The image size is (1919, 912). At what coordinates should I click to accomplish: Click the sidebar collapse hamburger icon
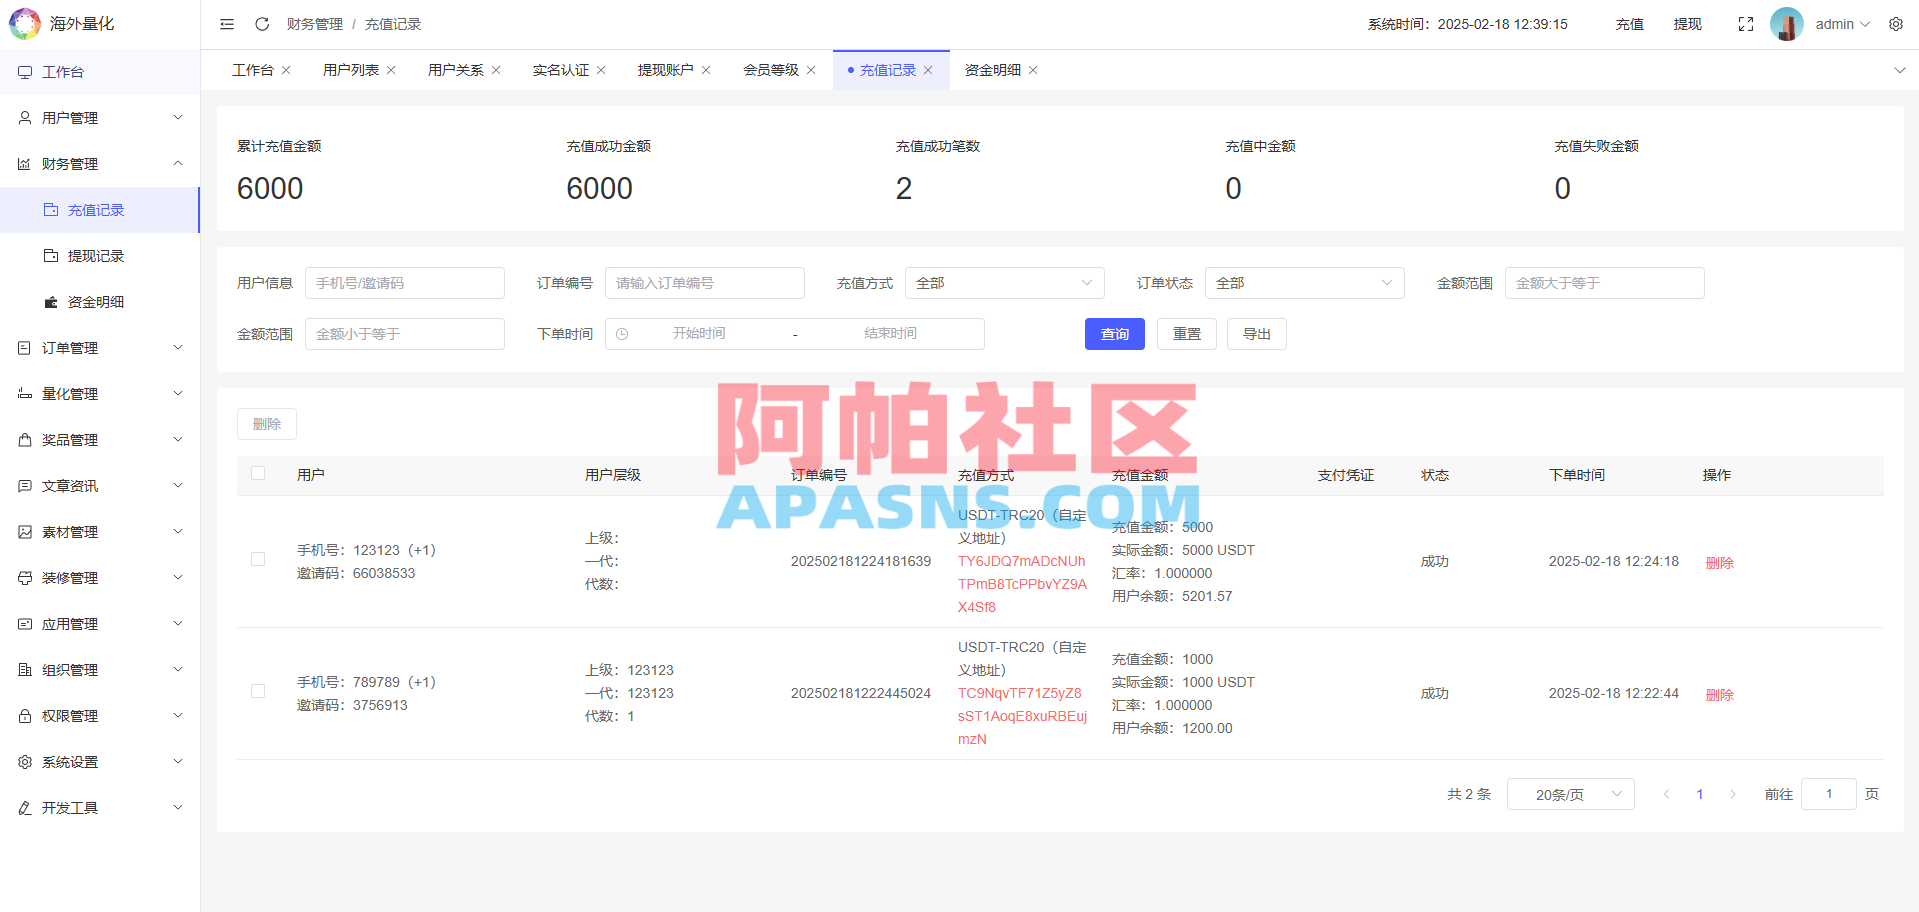[226, 23]
